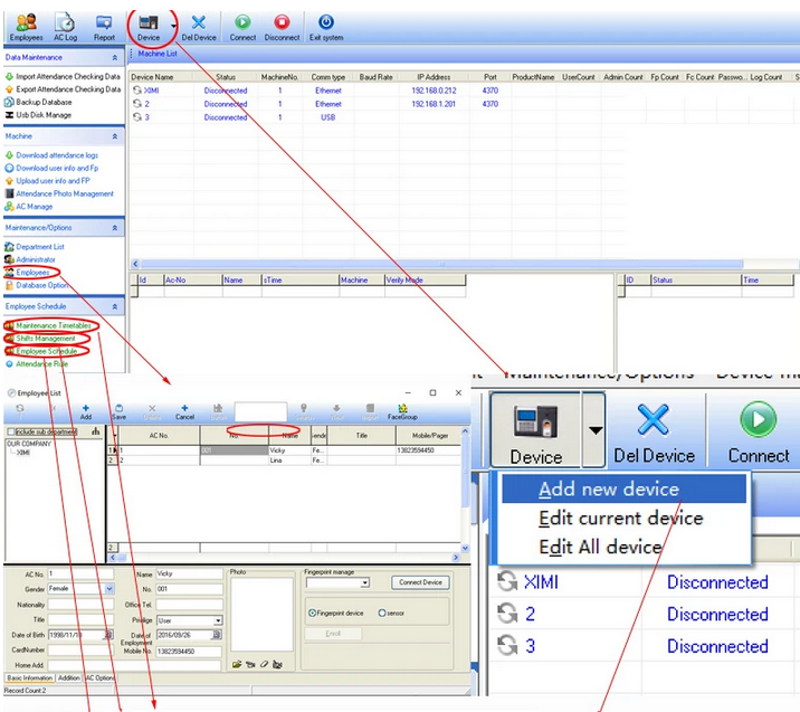Click the department tree icon beside include sub department
Screen dimensions: 800x712
click(x=95, y=431)
